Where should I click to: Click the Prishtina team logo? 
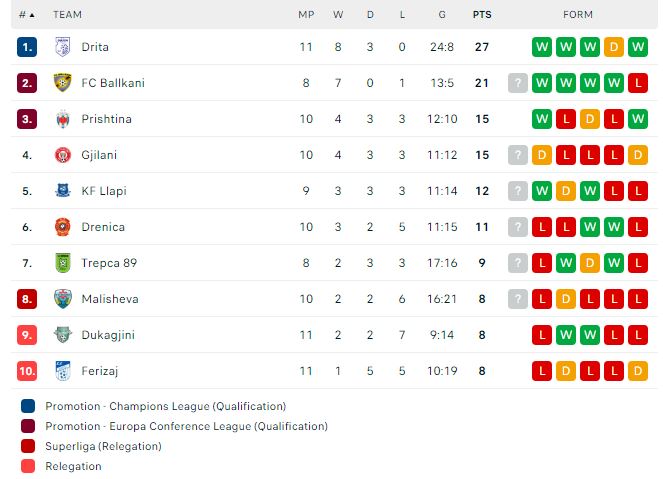[x=63, y=119]
